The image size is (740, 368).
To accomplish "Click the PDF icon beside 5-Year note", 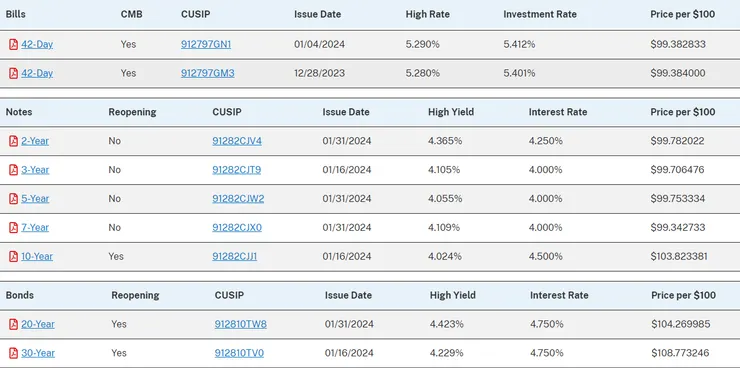I will (x=13, y=199).
